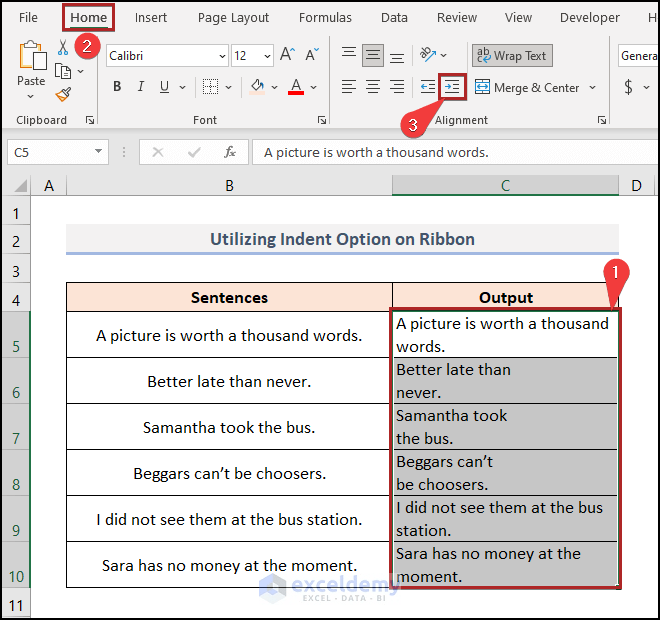Expand Accounting format arrow
Image resolution: width=660 pixels, height=620 pixels.
pyautogui.click(x=647, y=88)
